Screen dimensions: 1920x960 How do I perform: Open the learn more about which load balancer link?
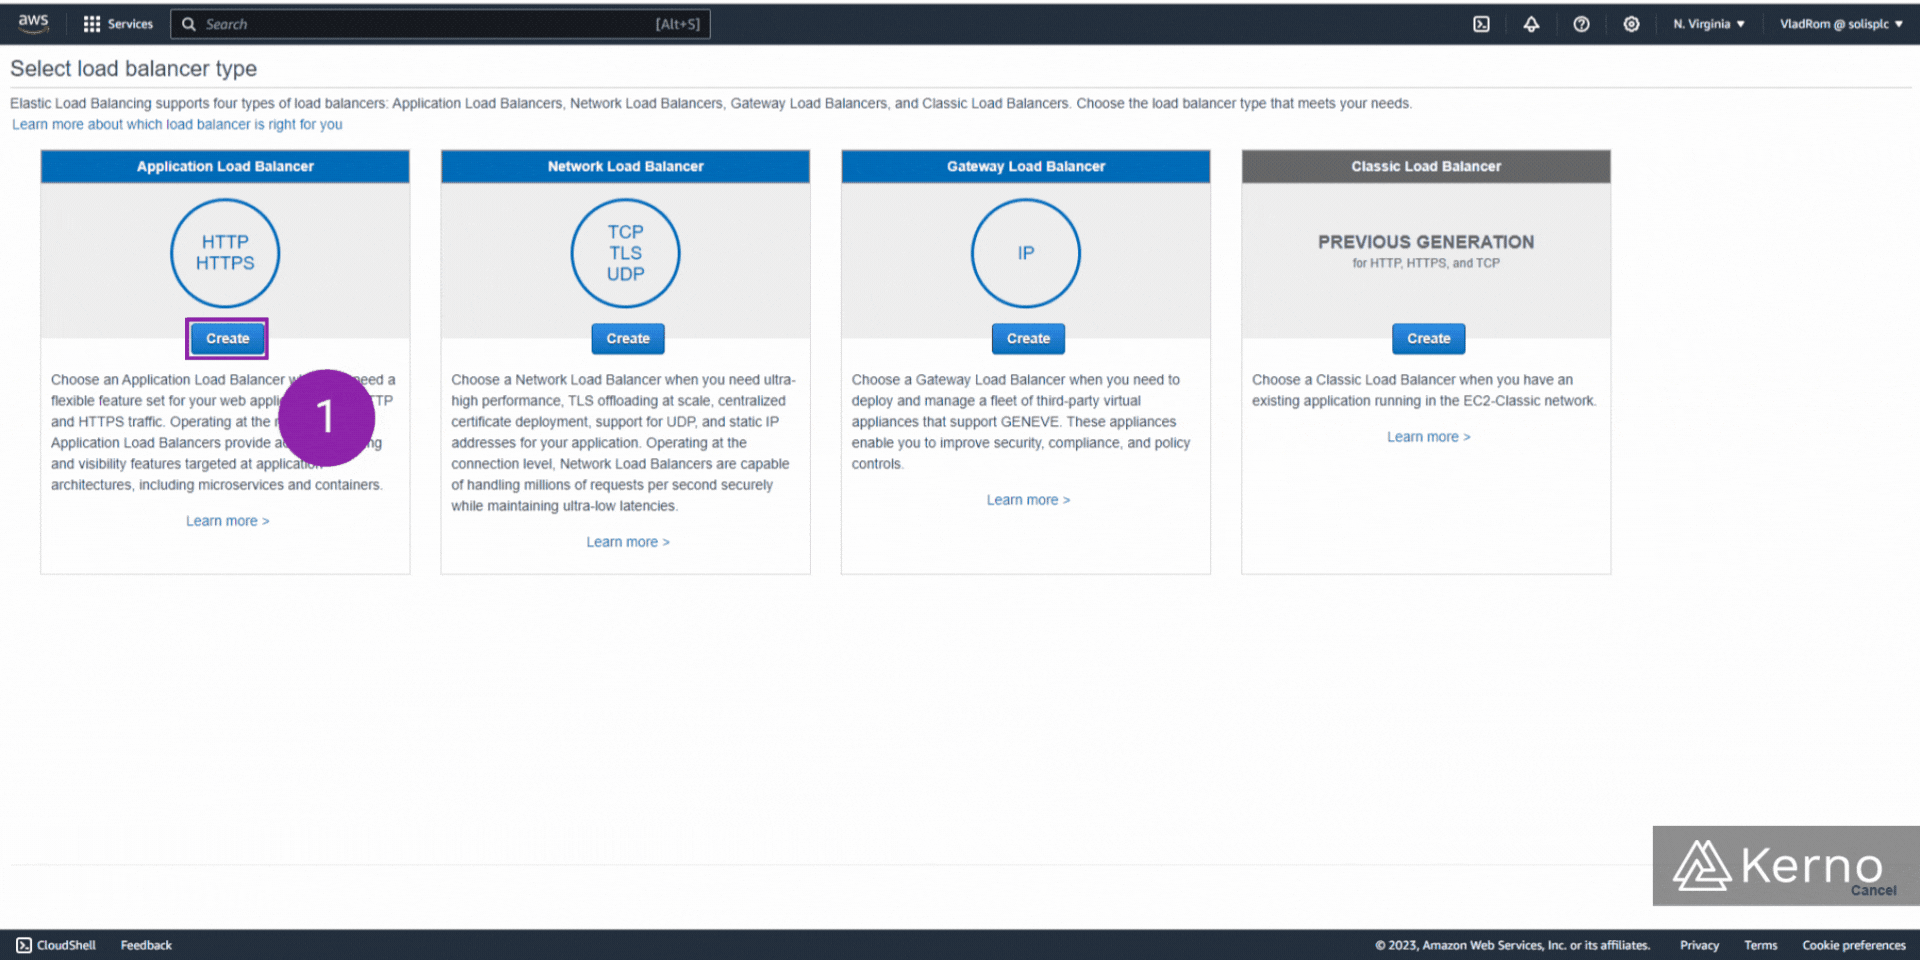(177, 124)
